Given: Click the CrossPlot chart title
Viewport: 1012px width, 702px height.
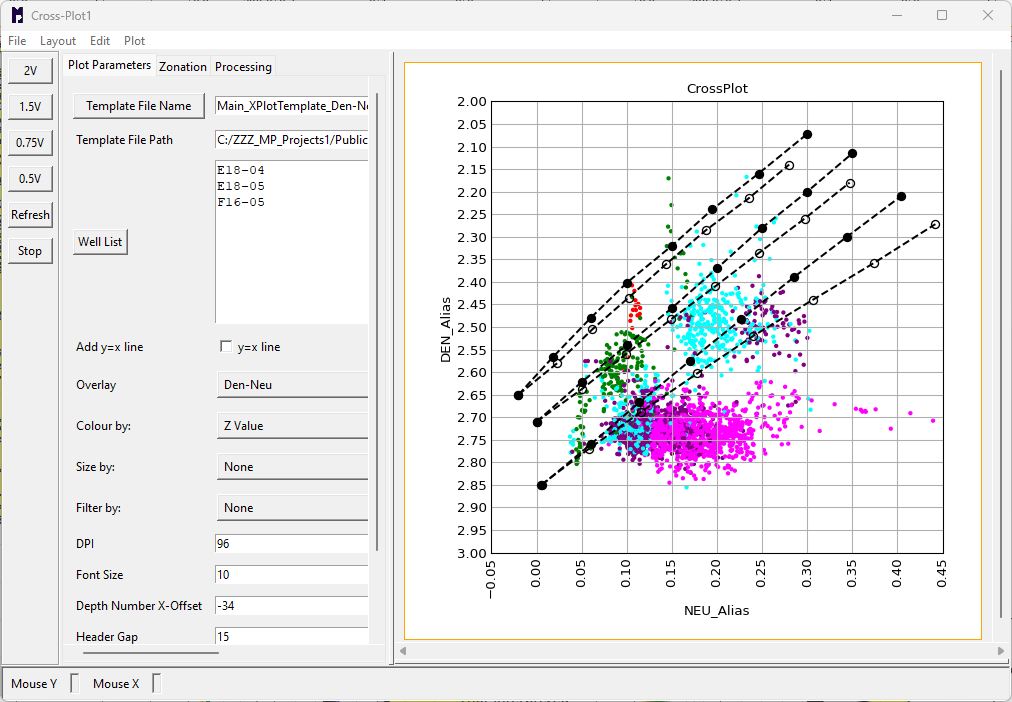Looking at the screenshot, I should point(717,88).
